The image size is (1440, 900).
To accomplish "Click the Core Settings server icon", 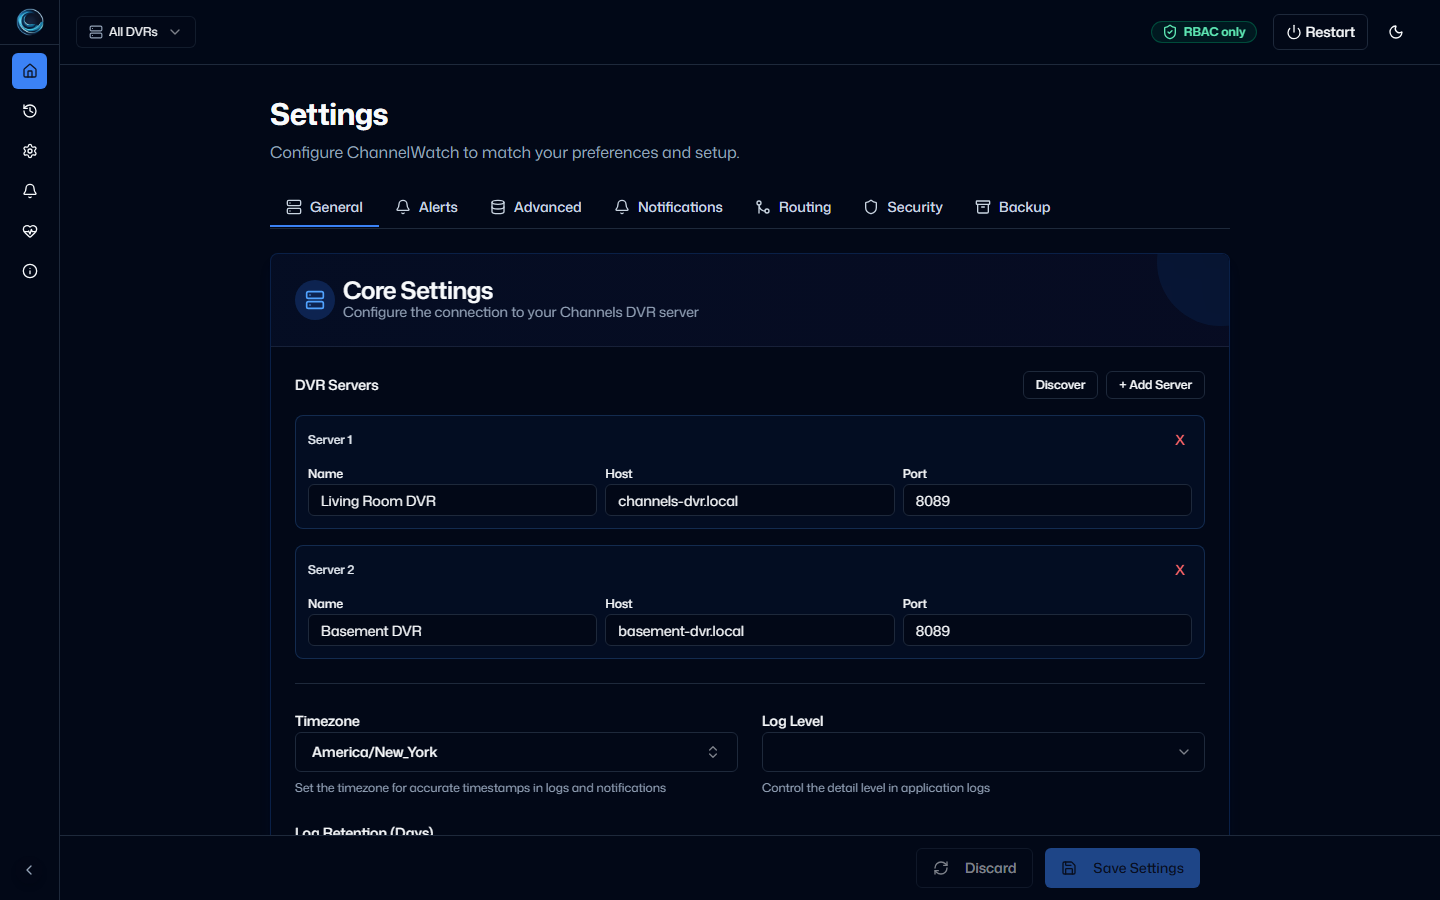I will pyautogui.click(x=315, y=300).
